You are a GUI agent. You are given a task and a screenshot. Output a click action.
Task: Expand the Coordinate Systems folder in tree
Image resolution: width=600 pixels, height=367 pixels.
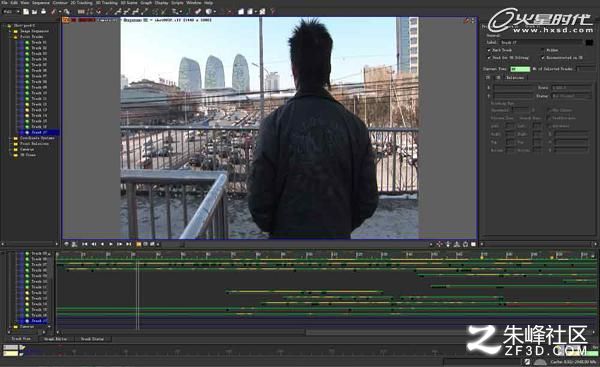click(10, 138)
